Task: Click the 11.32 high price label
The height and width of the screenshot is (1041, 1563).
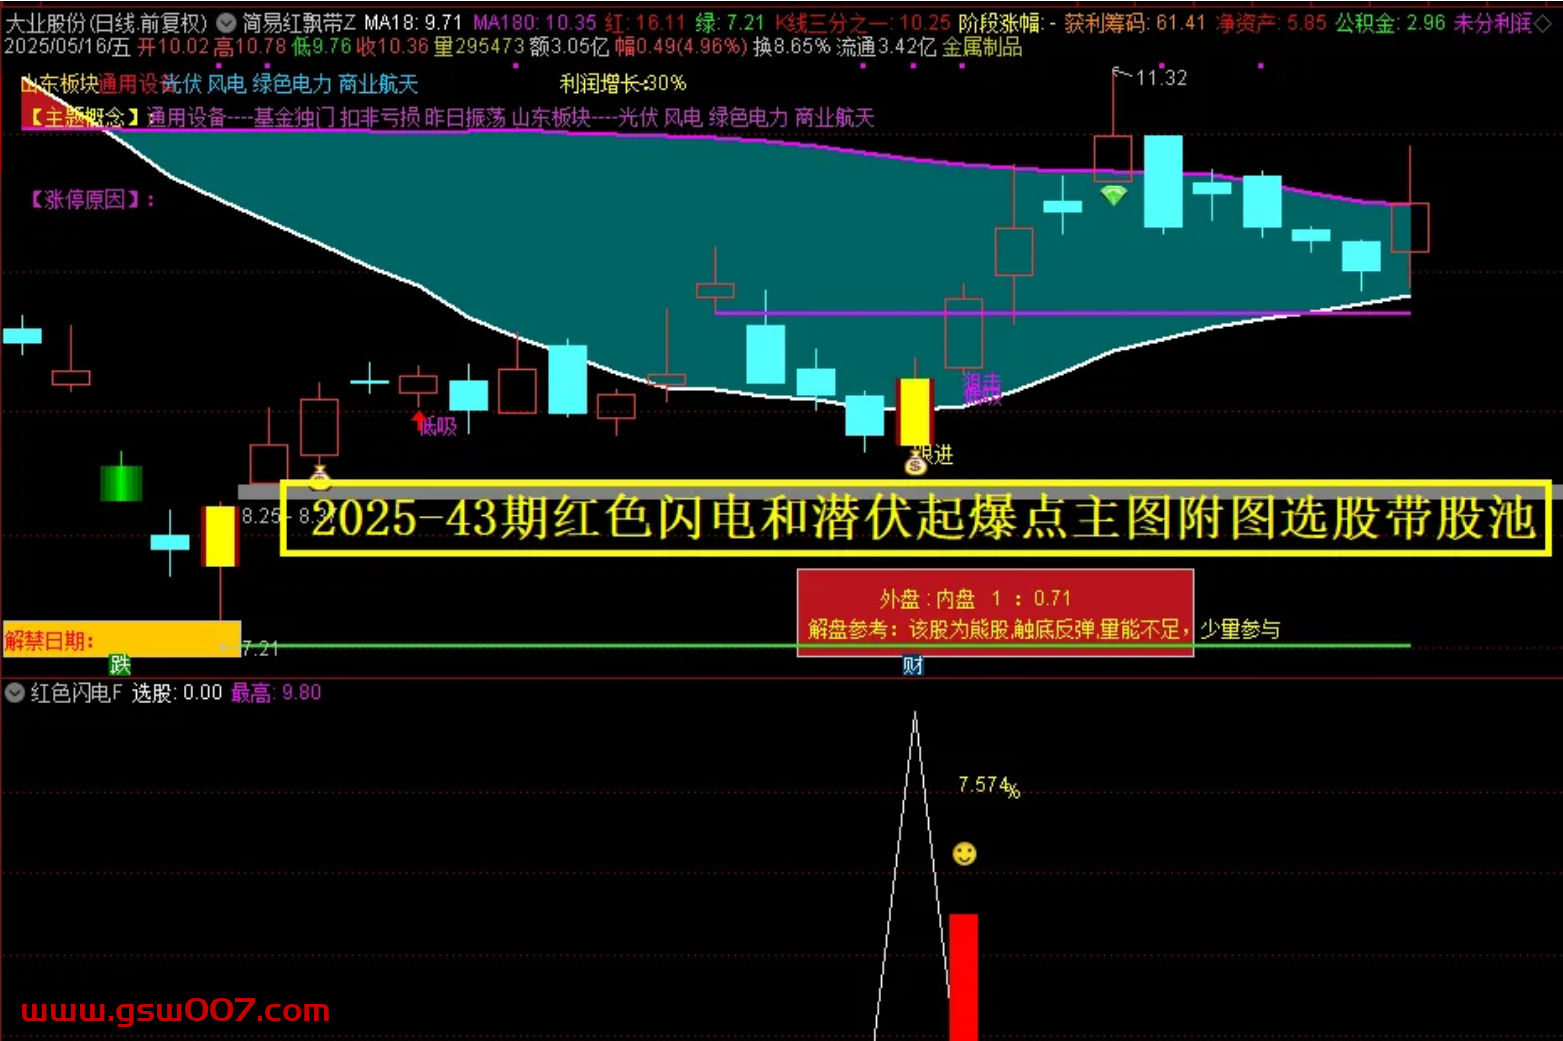Action: pos(1160,78)
